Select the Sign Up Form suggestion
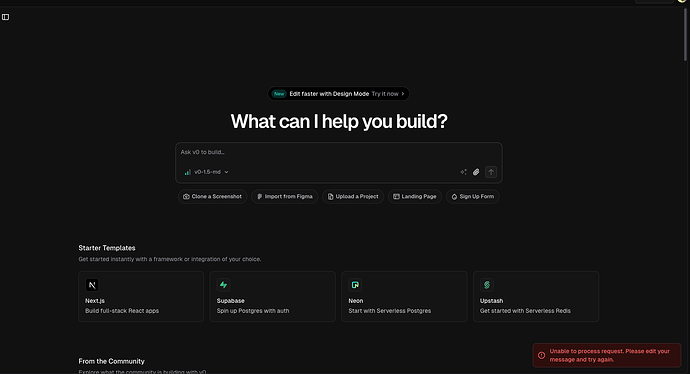Viewport: 690px width, 374px height. [473, 197]
